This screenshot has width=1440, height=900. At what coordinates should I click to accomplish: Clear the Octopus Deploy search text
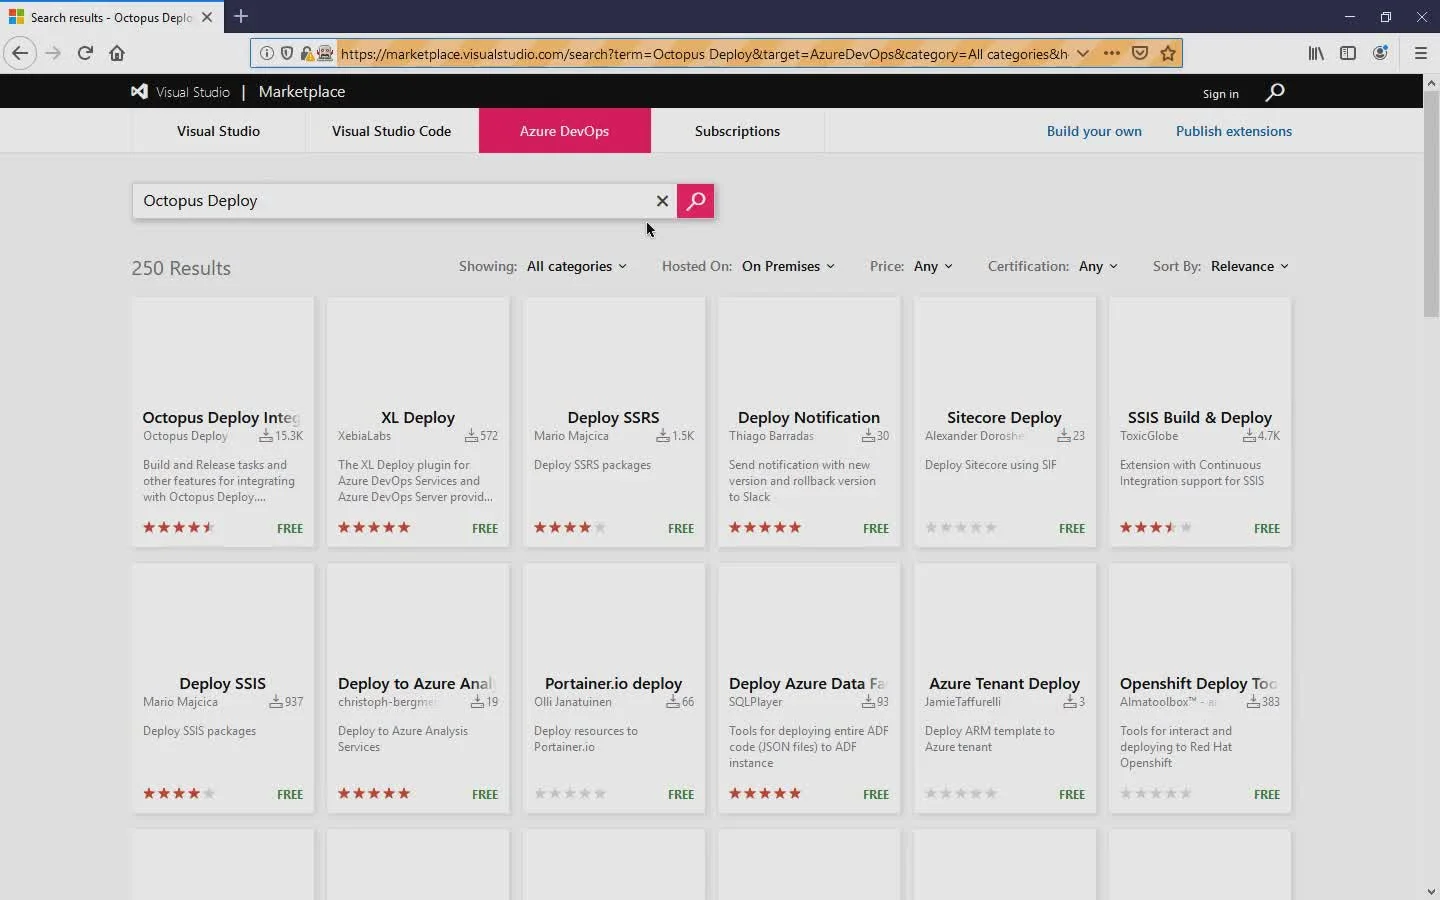coord(662,201)
